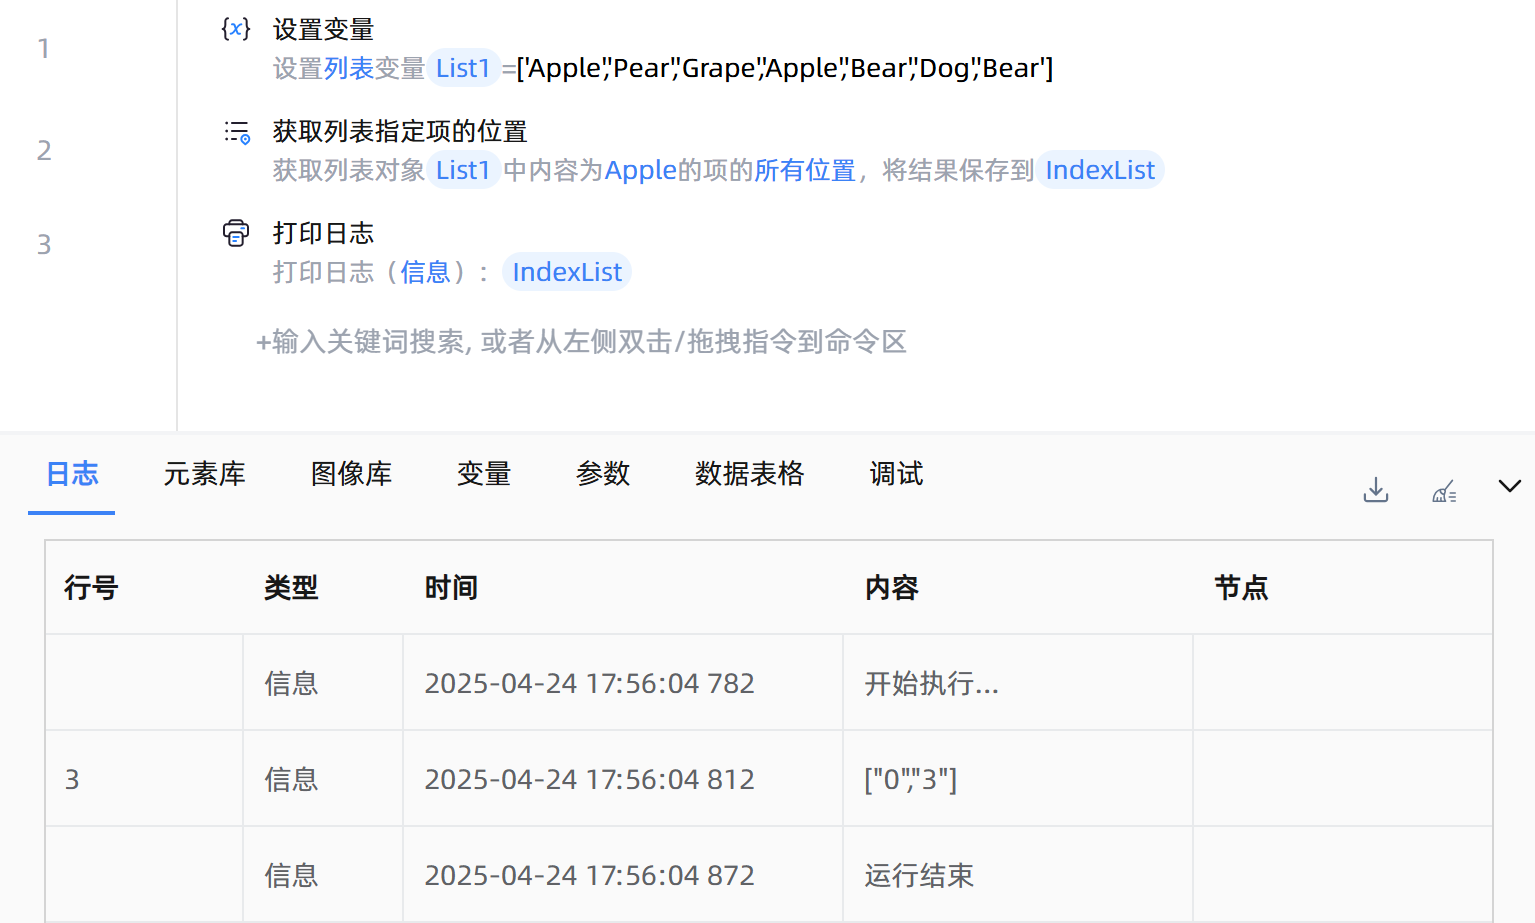Click the 所有位置 option link

coord(805,171)
